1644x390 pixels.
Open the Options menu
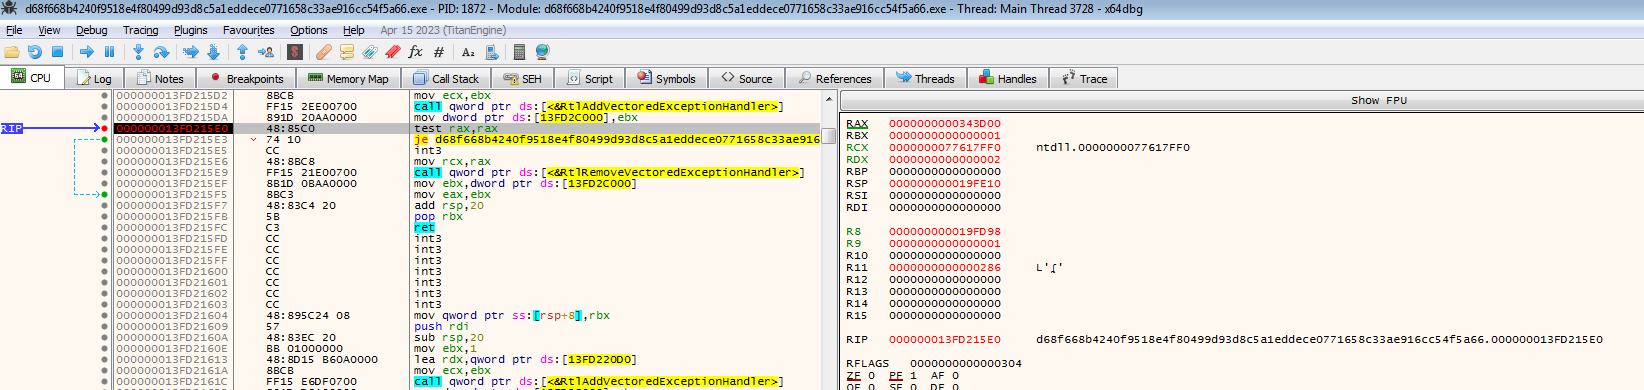309,30
